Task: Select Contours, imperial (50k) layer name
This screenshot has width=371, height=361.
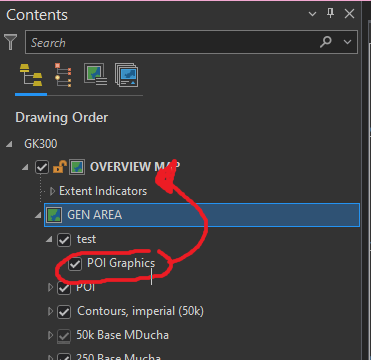Action: (140, 311)
